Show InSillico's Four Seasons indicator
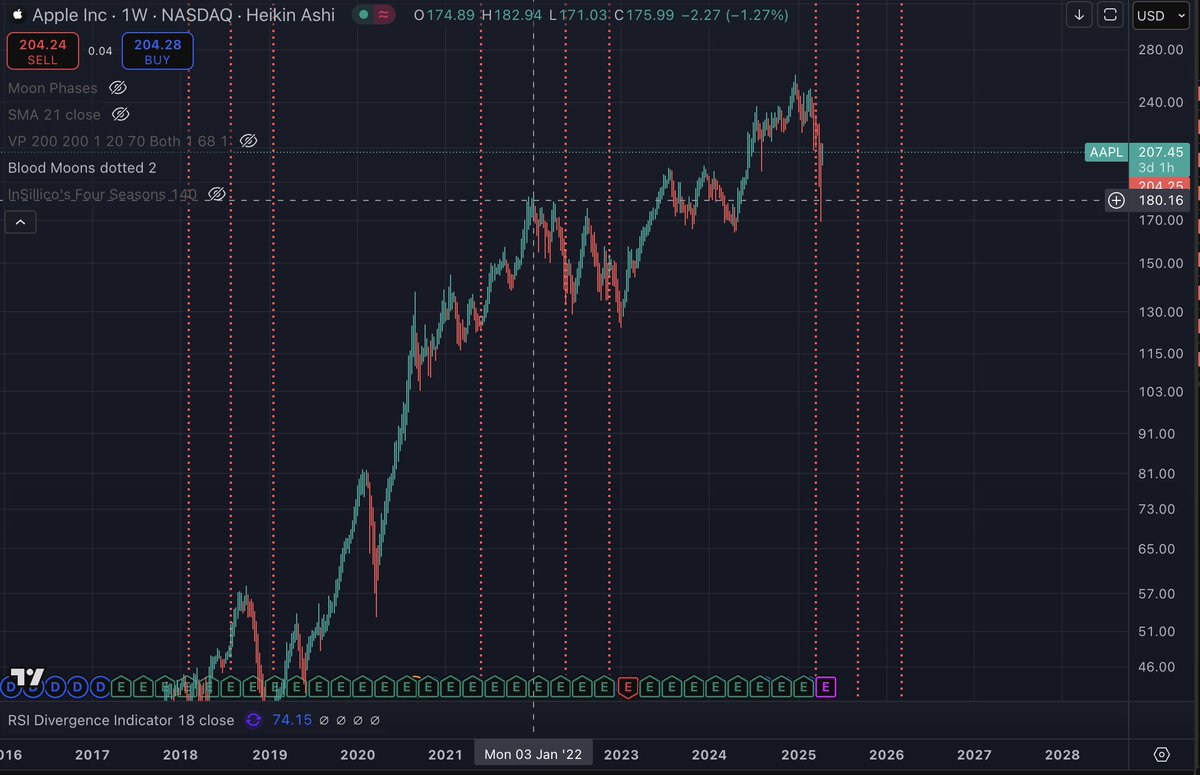Viewport: 1200px width, 775px height. click(x=216, y=194)
